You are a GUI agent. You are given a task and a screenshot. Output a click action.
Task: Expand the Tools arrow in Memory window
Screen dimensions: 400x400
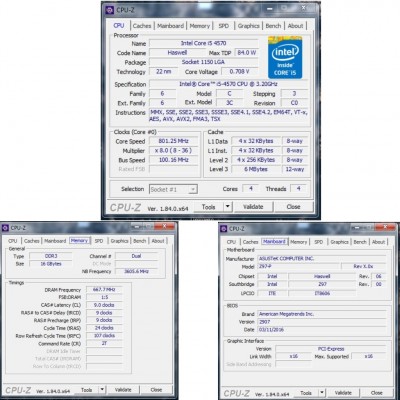[x=102, y=389]
